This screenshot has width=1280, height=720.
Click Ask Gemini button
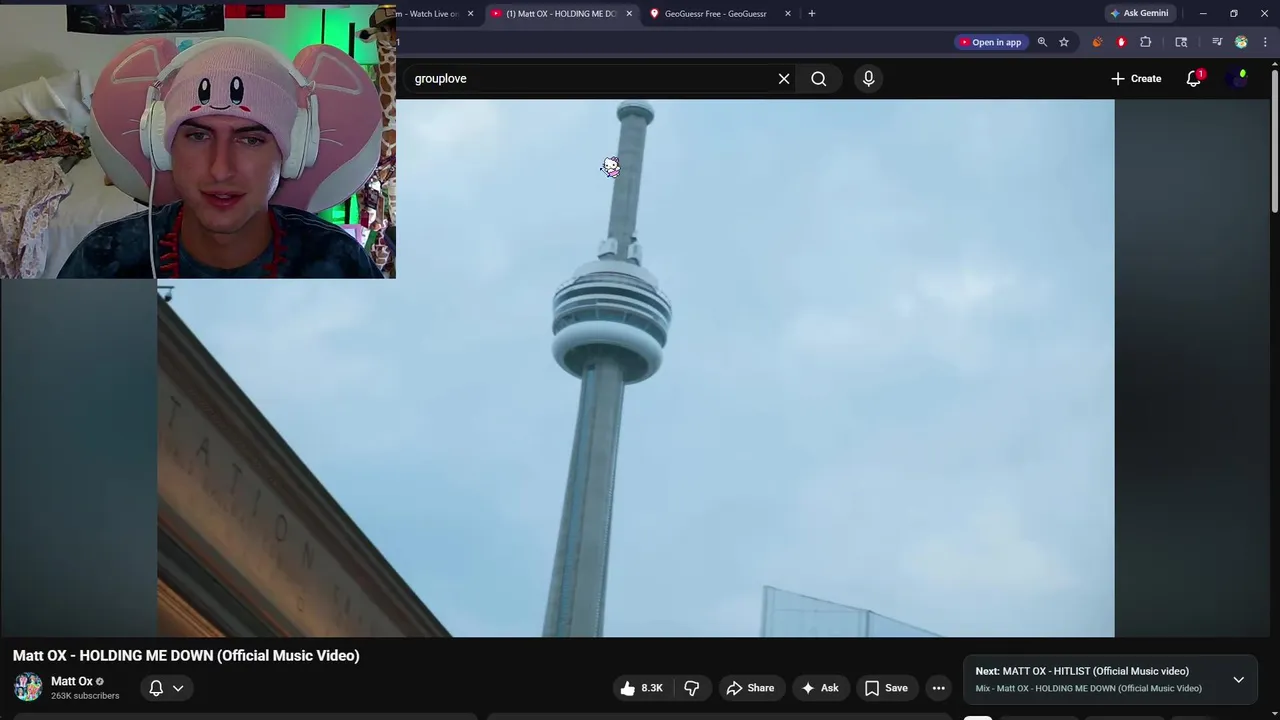click(1138, 14)
